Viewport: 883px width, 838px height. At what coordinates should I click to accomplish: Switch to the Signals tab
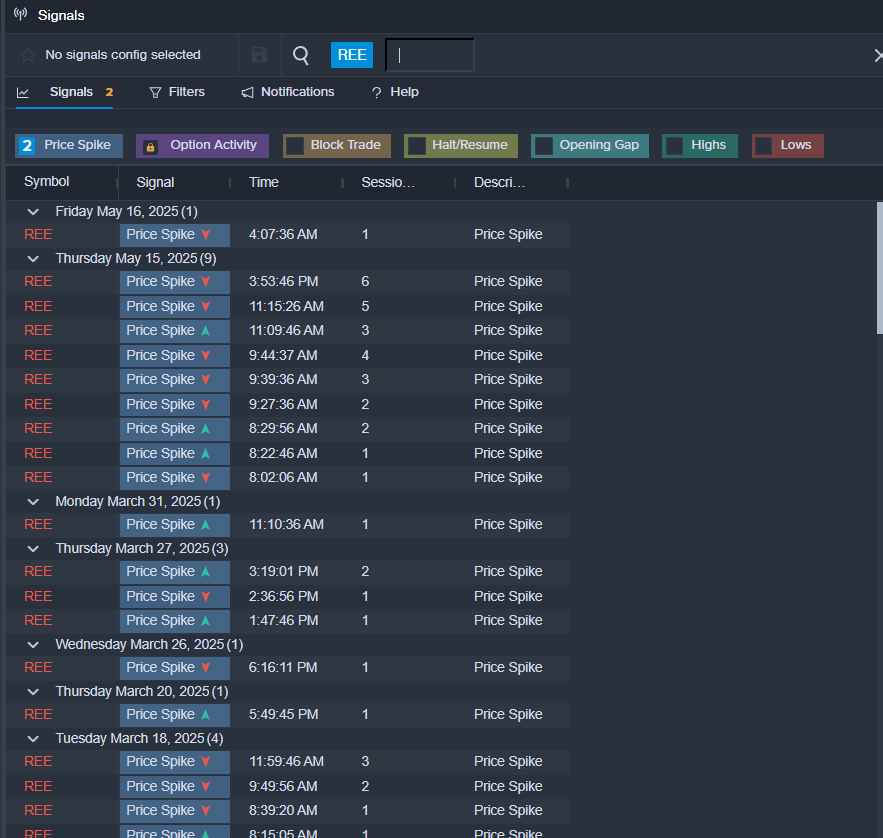pyautogui.click(x=71, y=92)
